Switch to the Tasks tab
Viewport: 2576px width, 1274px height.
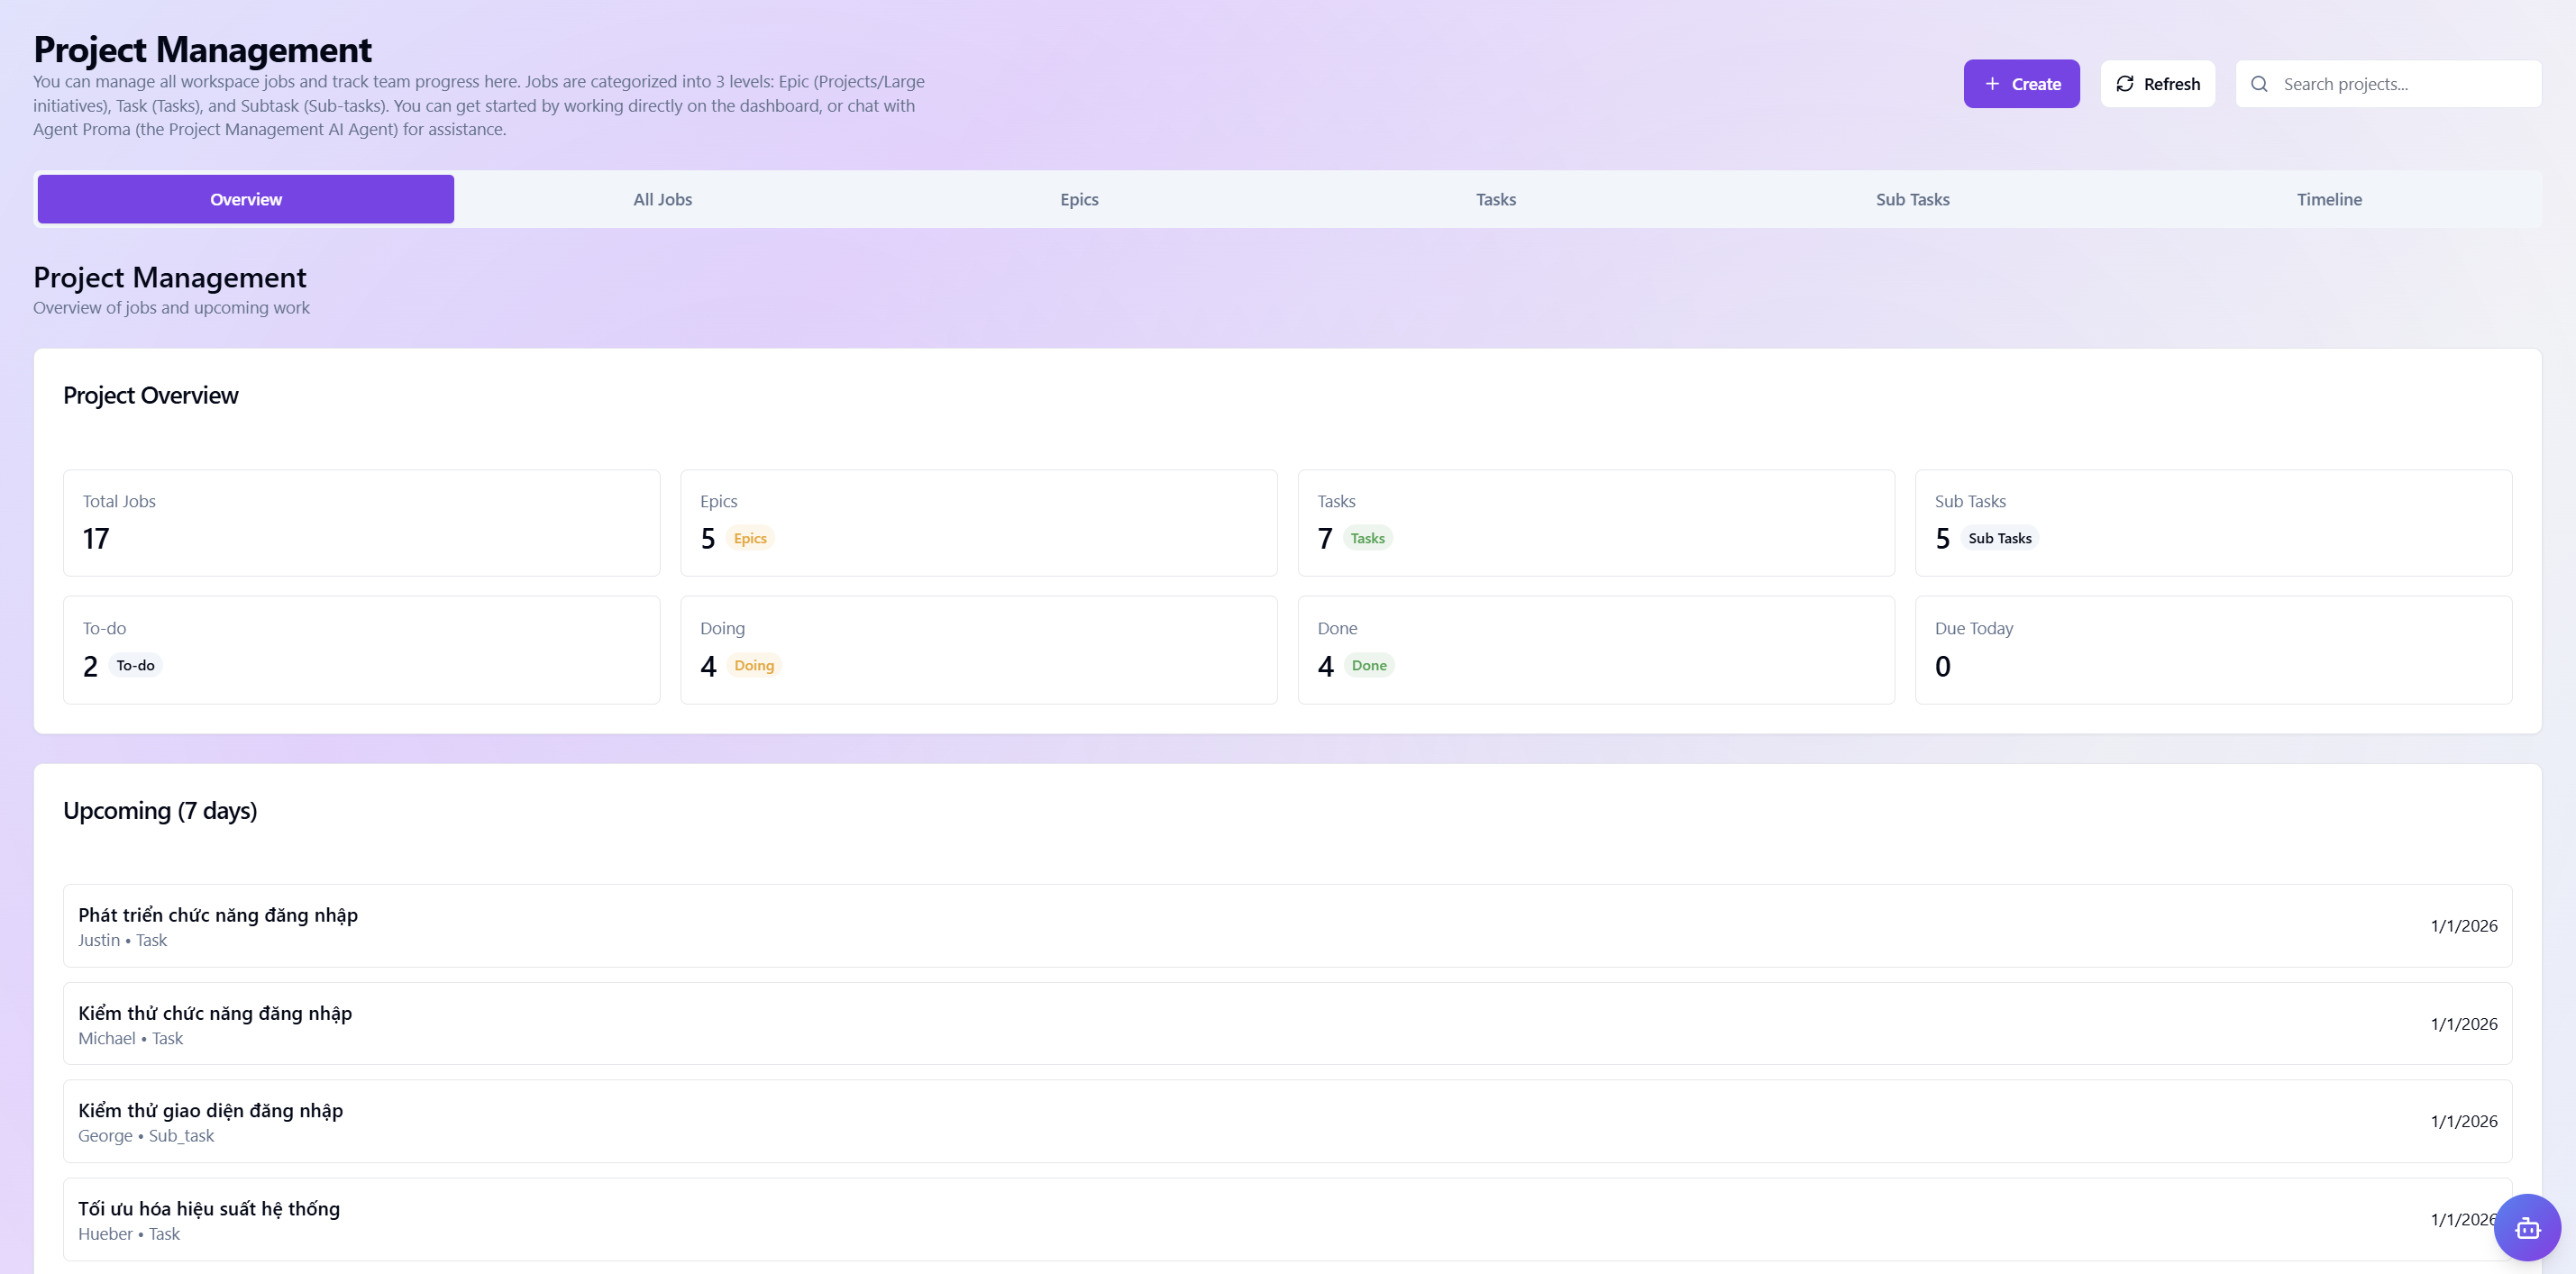click(x=1495, y=199)
